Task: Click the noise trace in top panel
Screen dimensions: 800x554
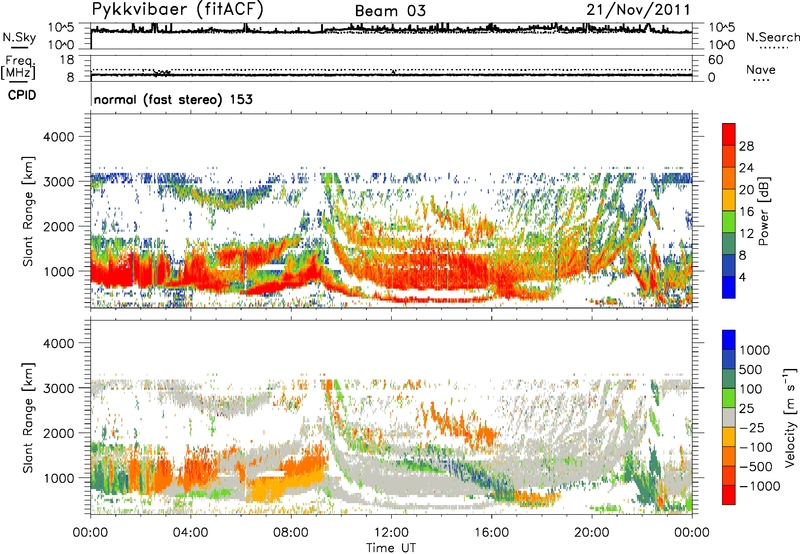Action: (x=391, y=30)
